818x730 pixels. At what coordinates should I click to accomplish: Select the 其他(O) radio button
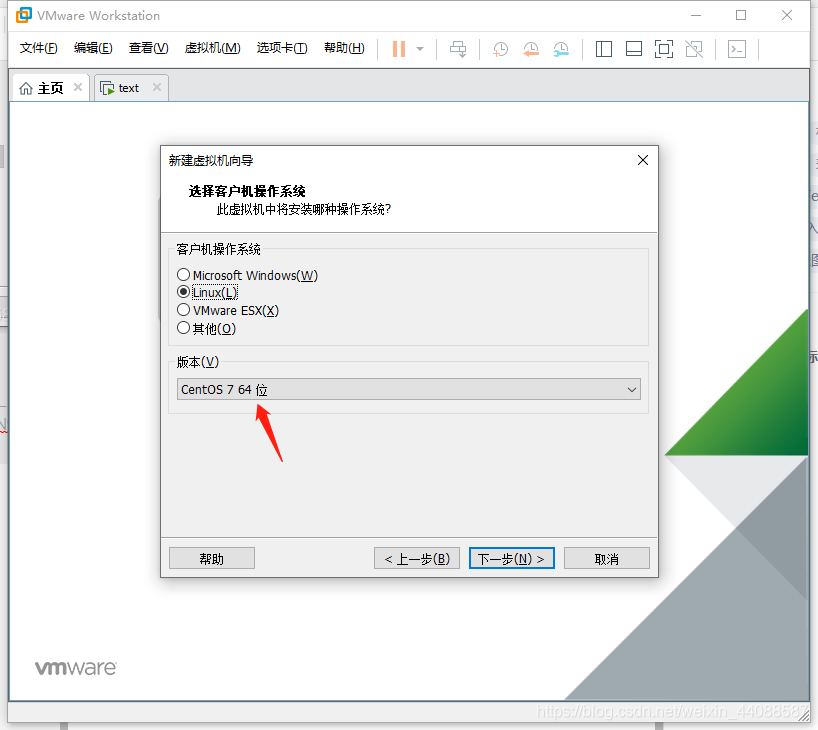tap(183, 328)
